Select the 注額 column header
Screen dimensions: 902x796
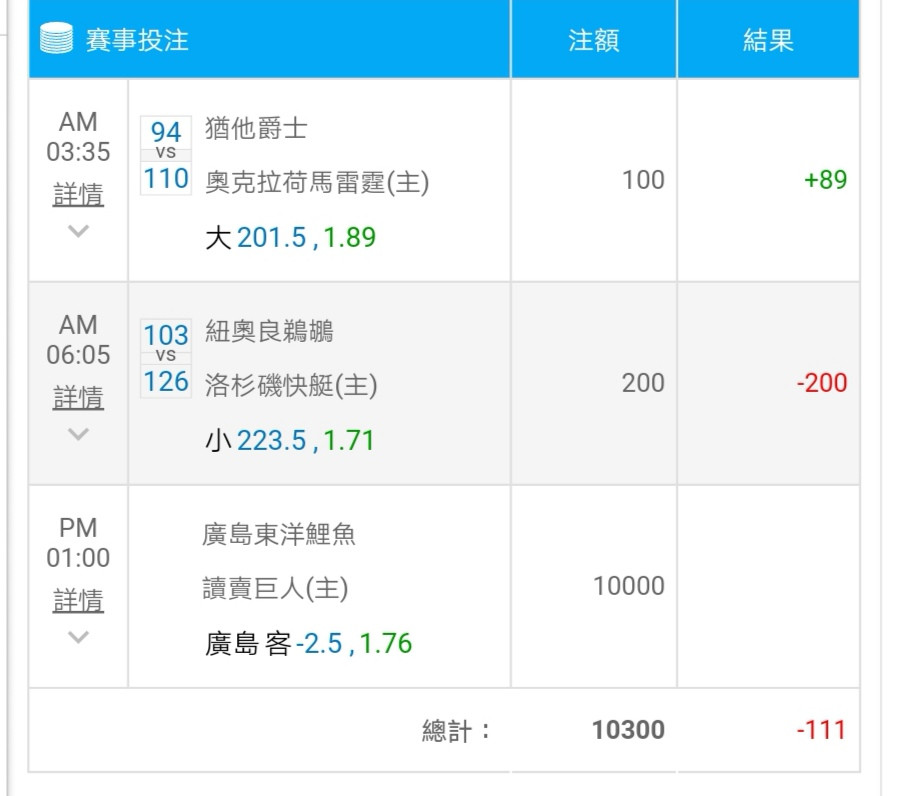(x=594, y=40)
